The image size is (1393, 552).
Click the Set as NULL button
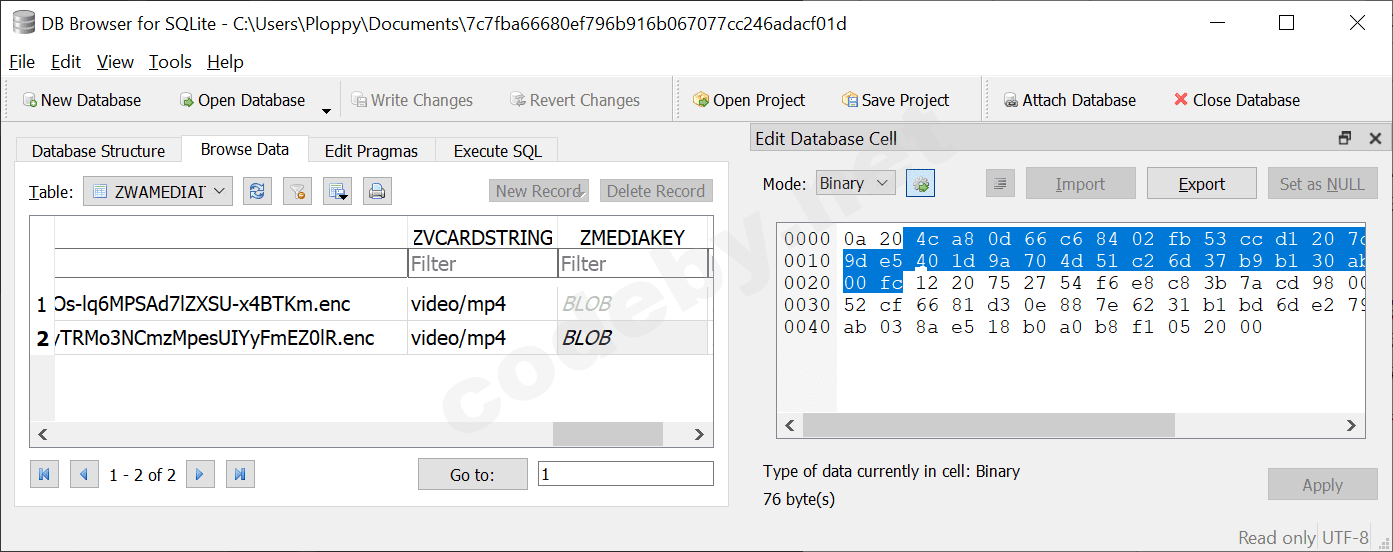(x=1322, y=184)
